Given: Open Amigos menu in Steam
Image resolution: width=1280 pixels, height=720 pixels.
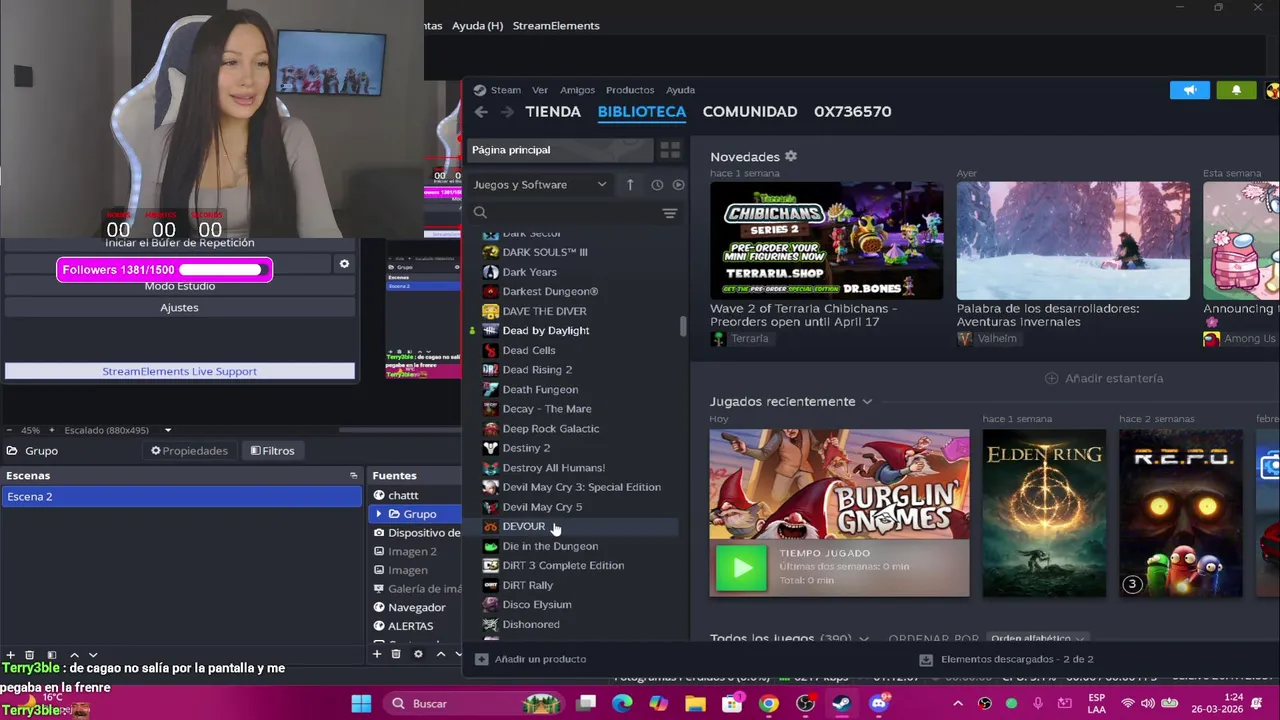Looking at the screenshot, I should tap(577, 90).
